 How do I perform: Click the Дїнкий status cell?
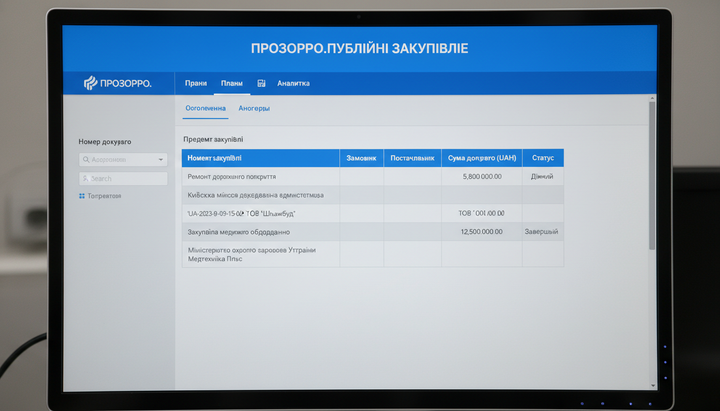click(543, 176)
